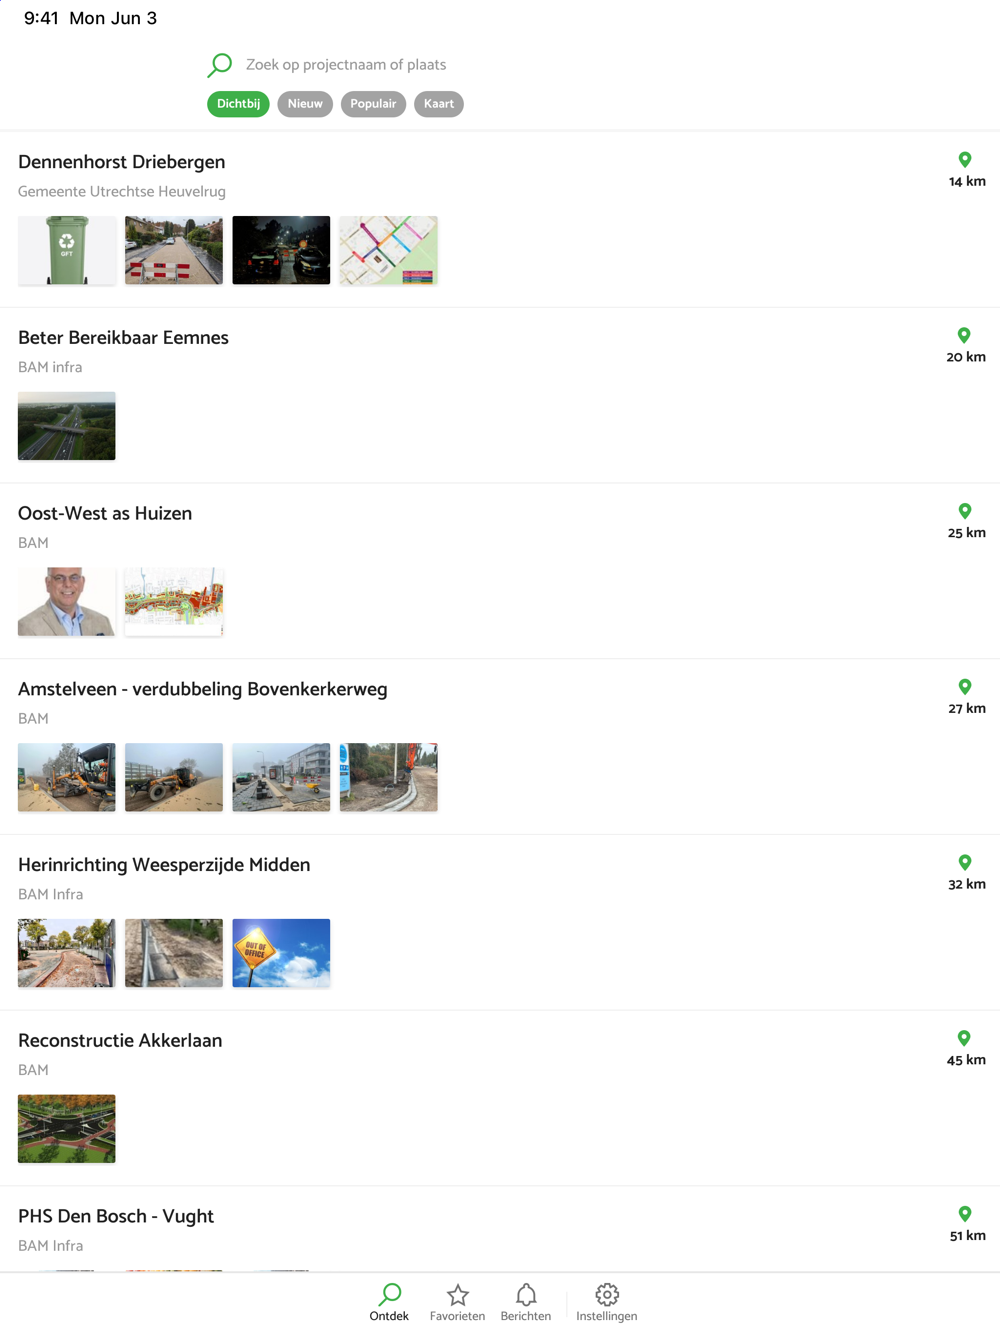Tap location pin for Reconstructie Akkerlaan

[x=964, y=1039]
